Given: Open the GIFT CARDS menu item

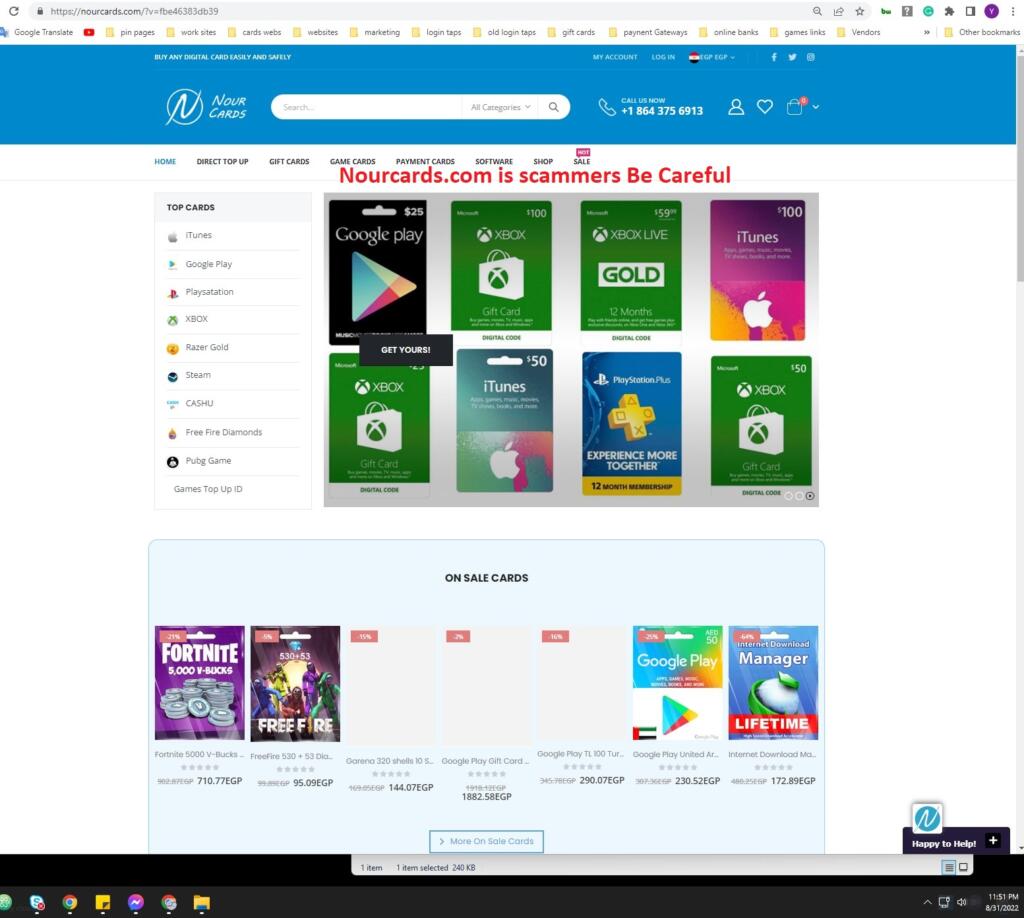Looking at the screenshot, I should point(289,161).
